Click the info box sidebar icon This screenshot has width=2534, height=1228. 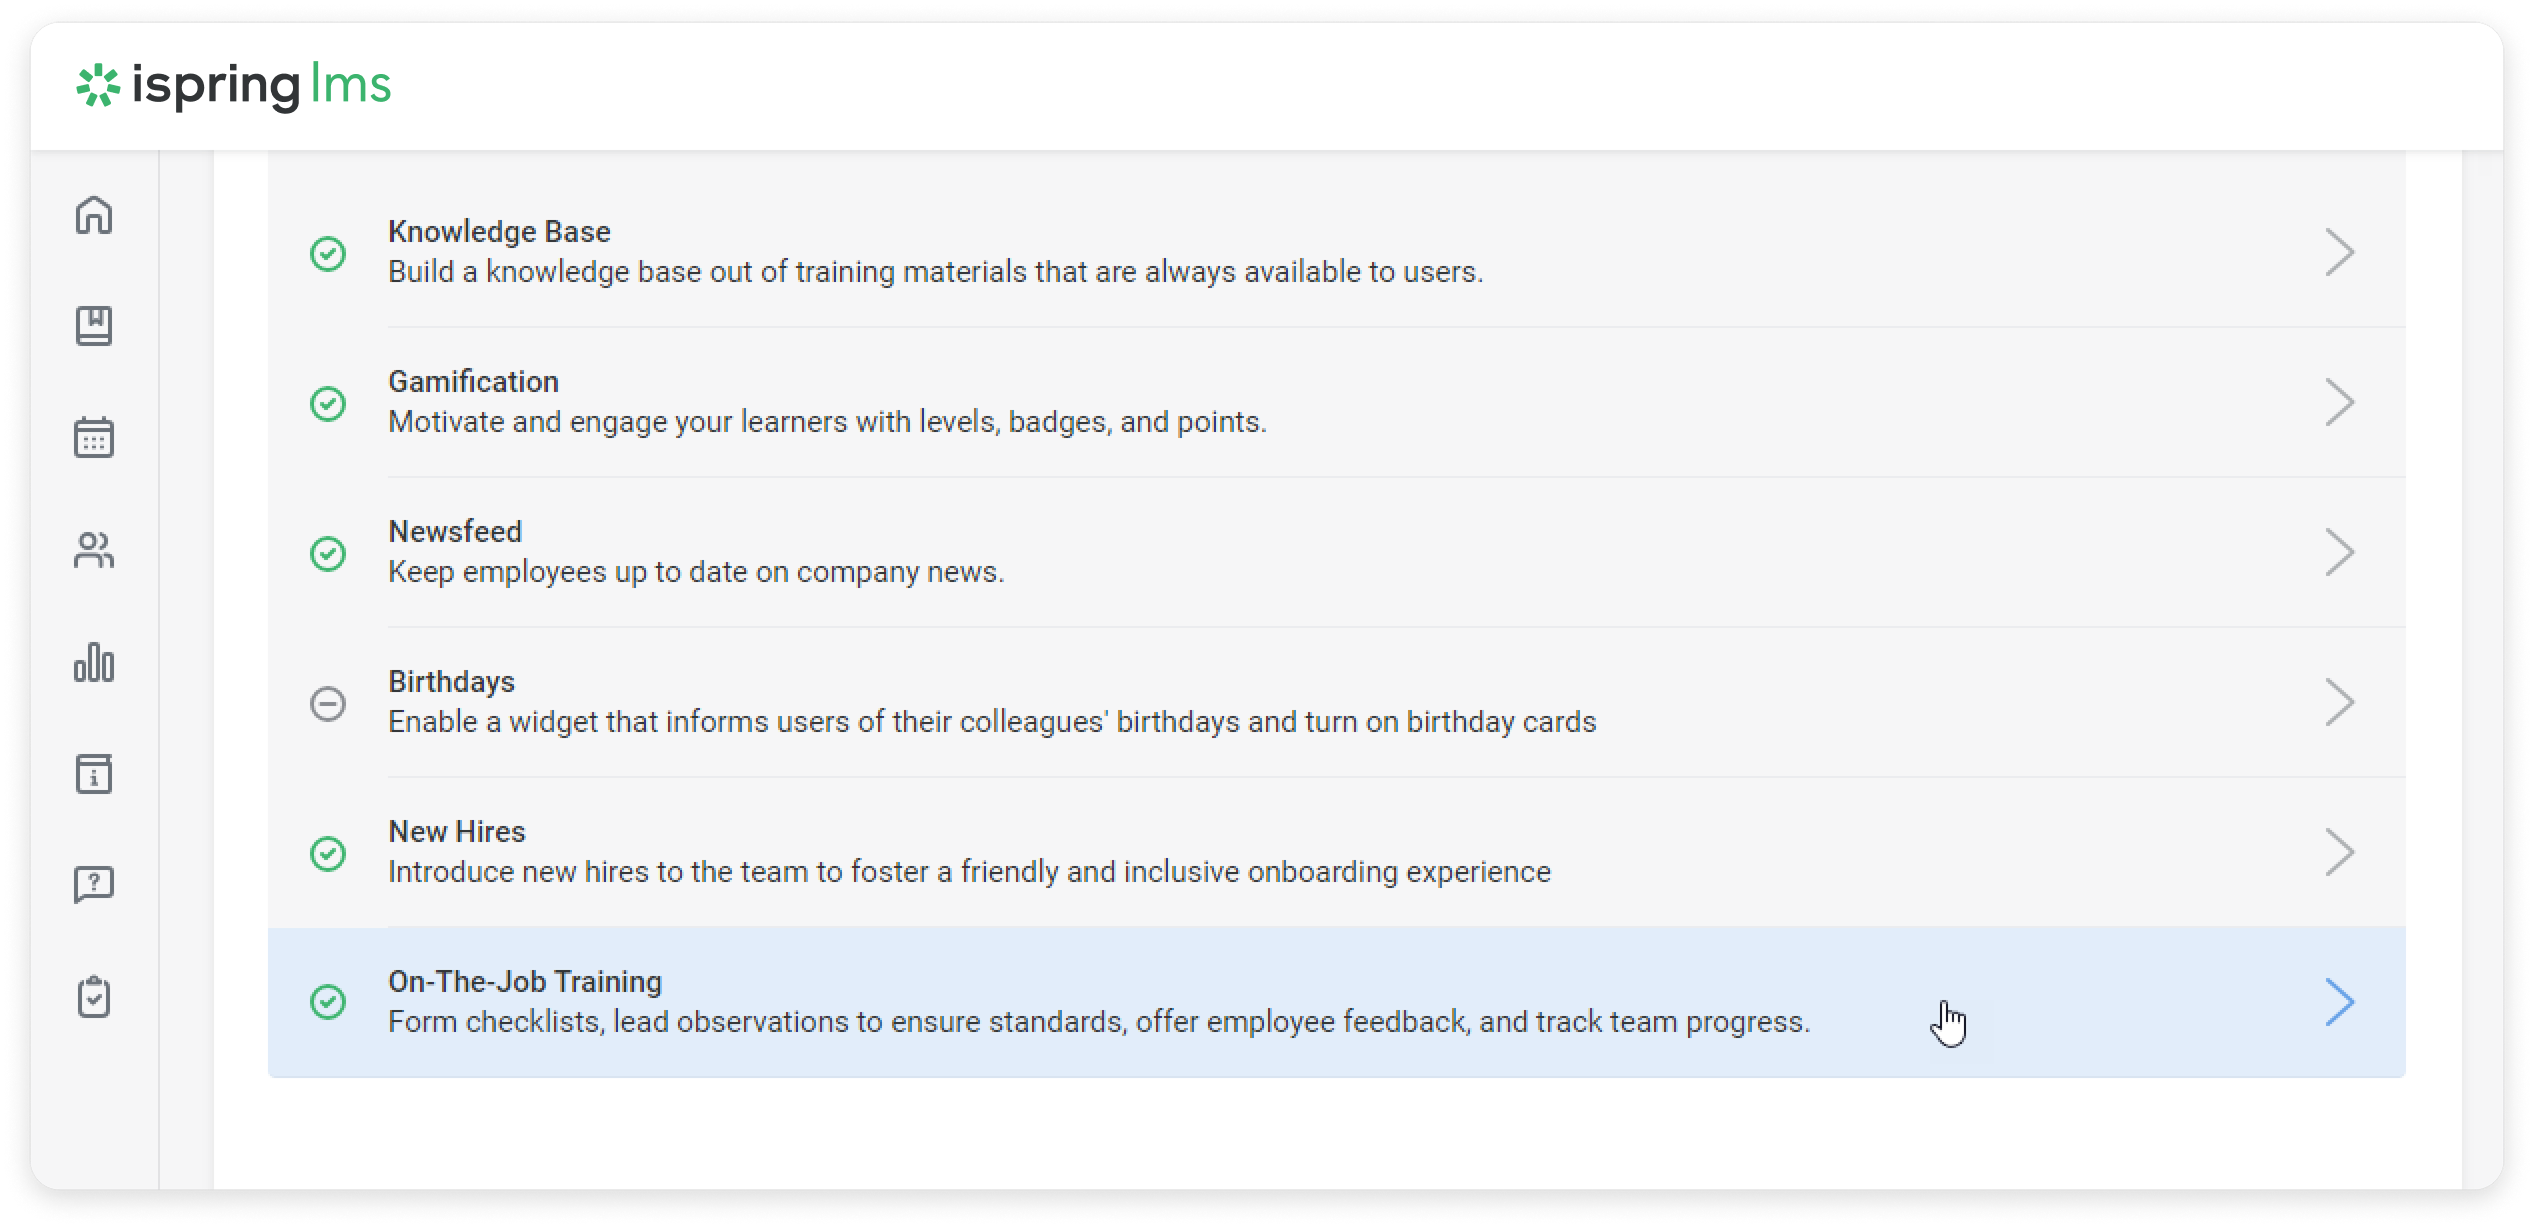point(94,774)
